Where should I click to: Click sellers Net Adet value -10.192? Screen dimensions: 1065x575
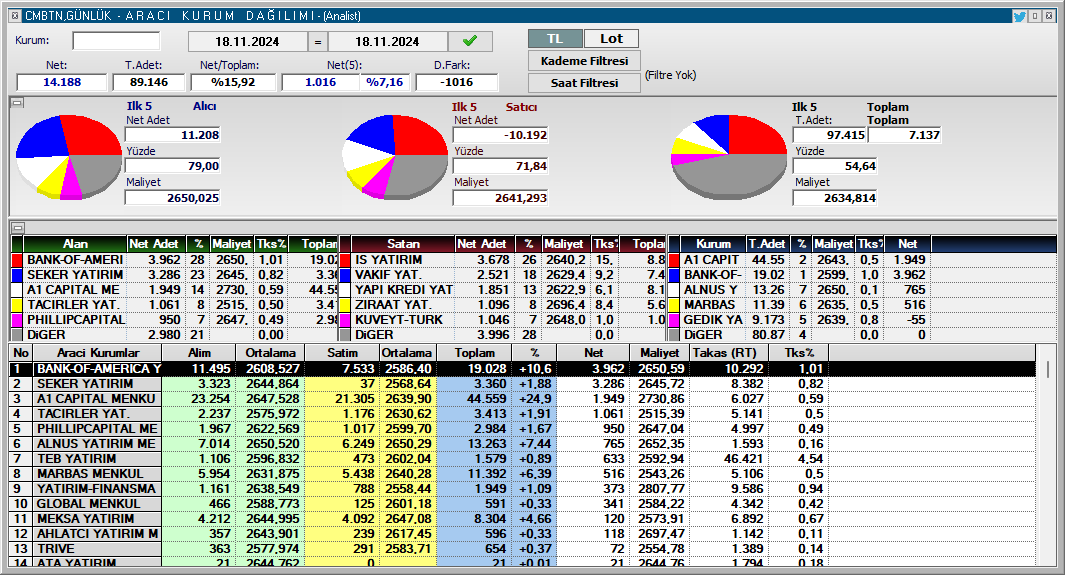[501, 135]
